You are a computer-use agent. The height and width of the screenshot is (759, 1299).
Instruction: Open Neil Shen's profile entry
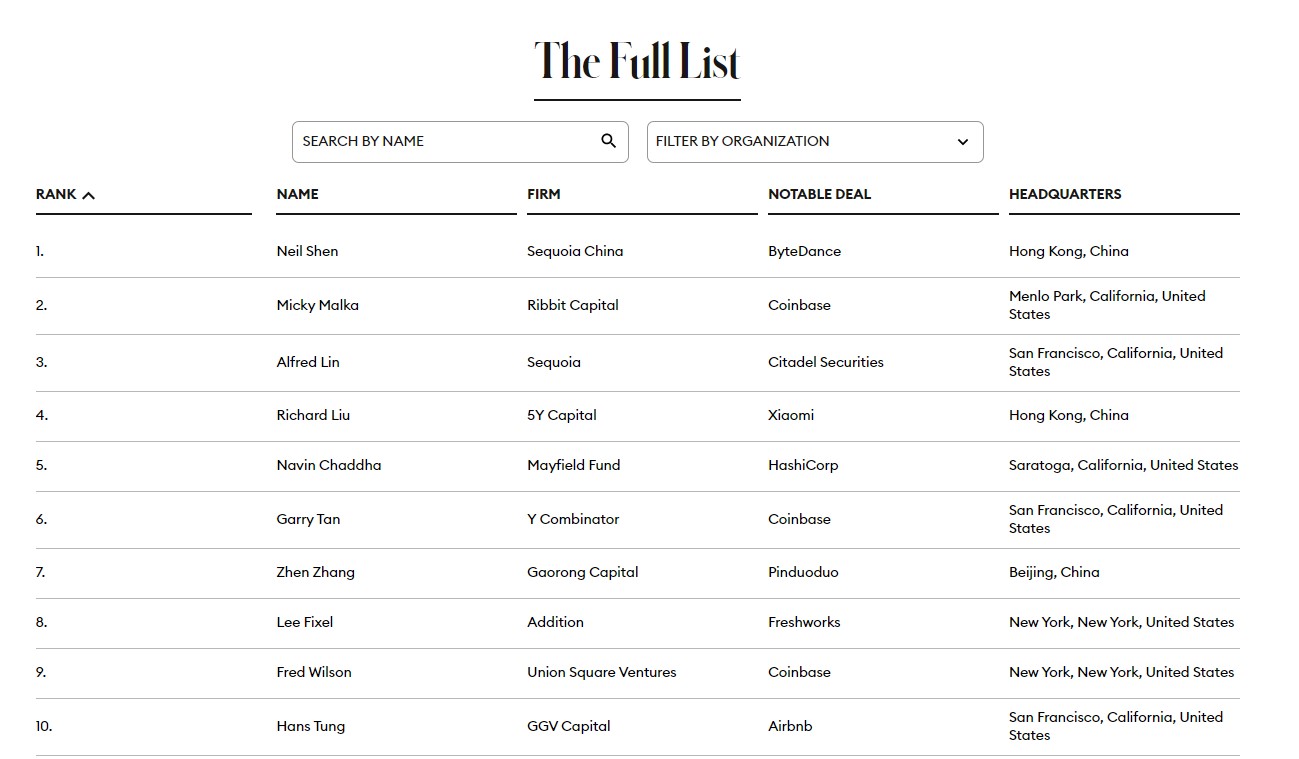[x=307, y=251]
